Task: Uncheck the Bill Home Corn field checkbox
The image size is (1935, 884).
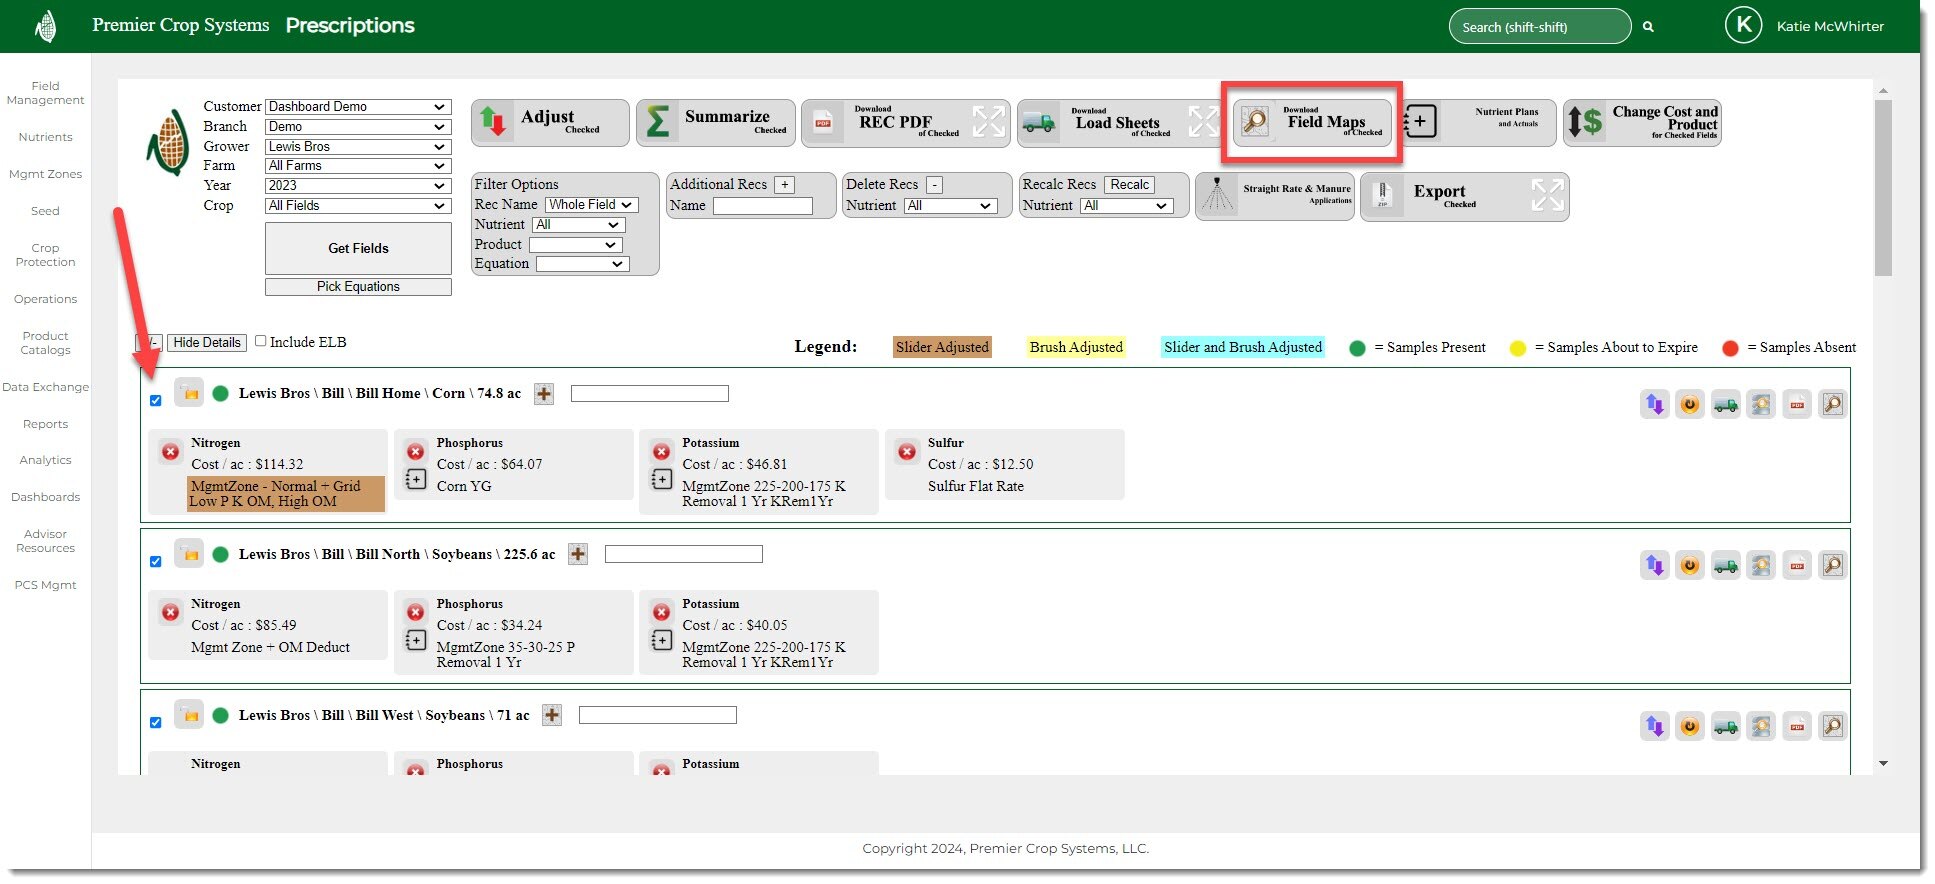Action: (155, 401)
